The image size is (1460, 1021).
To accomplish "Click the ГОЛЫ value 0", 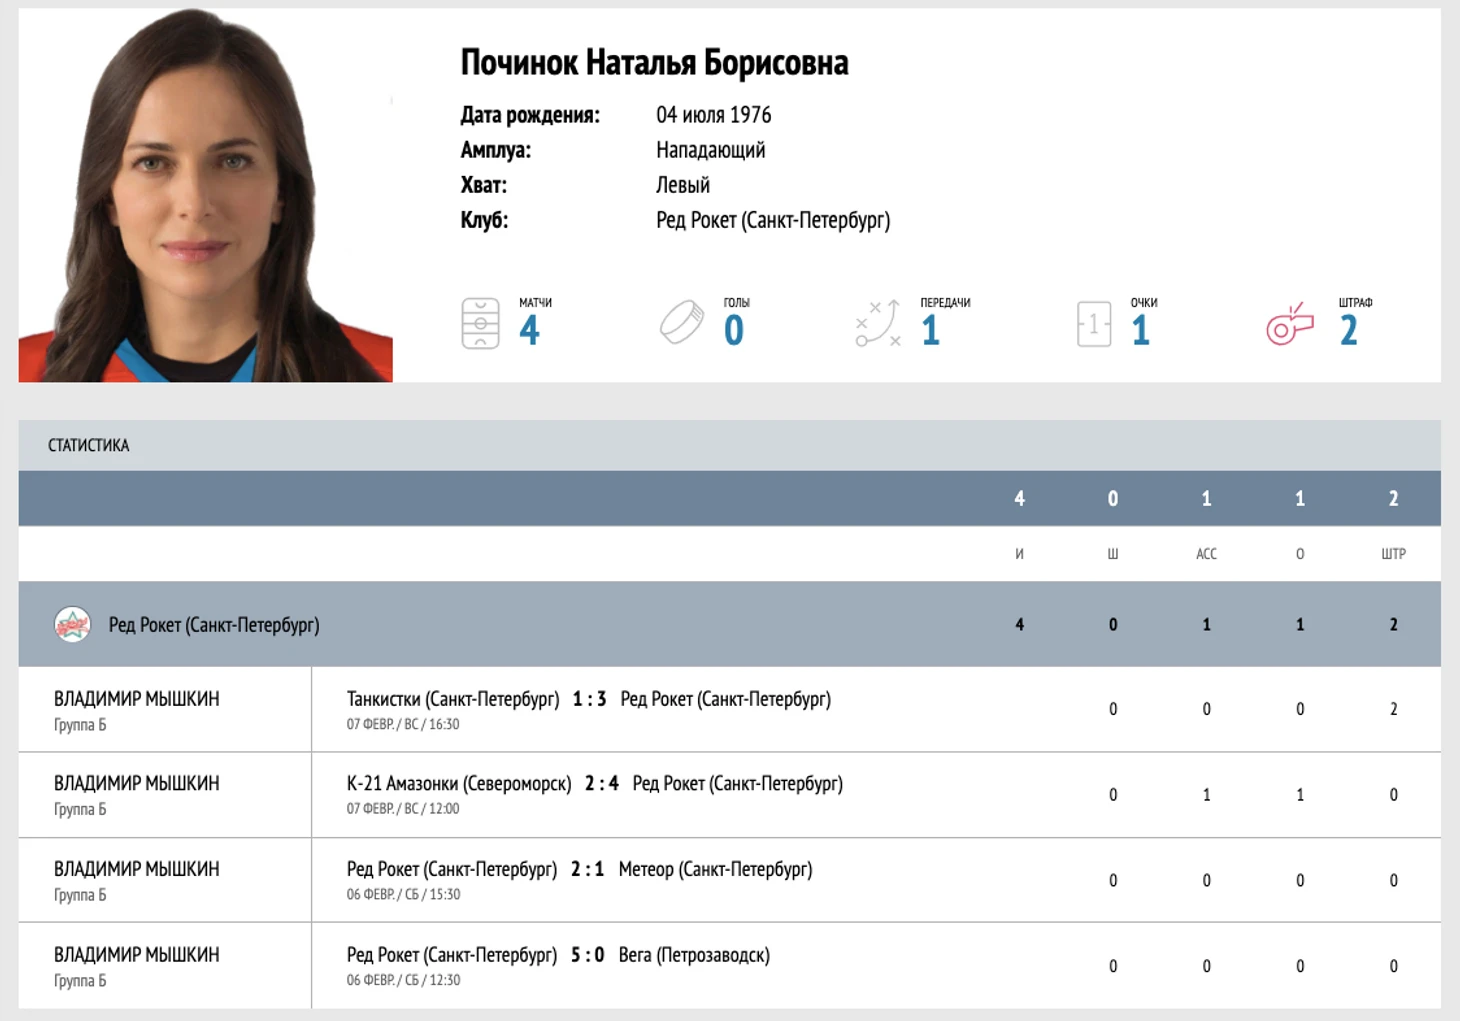I will click(x=734, y=330).
